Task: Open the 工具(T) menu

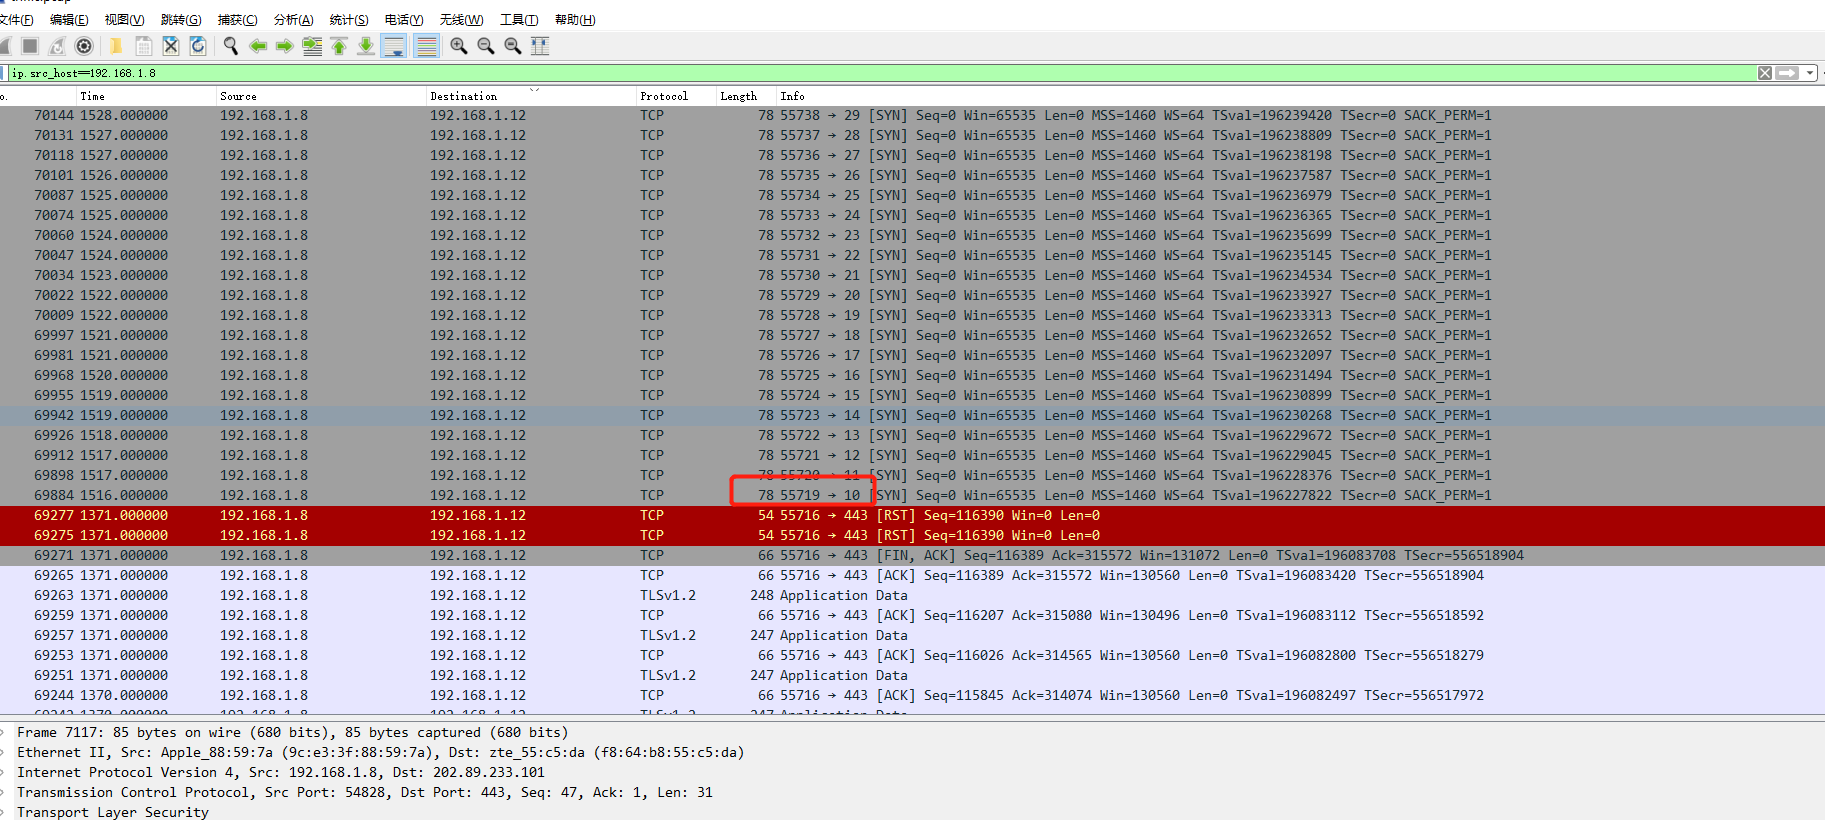Action: click(x=520, y=20)
